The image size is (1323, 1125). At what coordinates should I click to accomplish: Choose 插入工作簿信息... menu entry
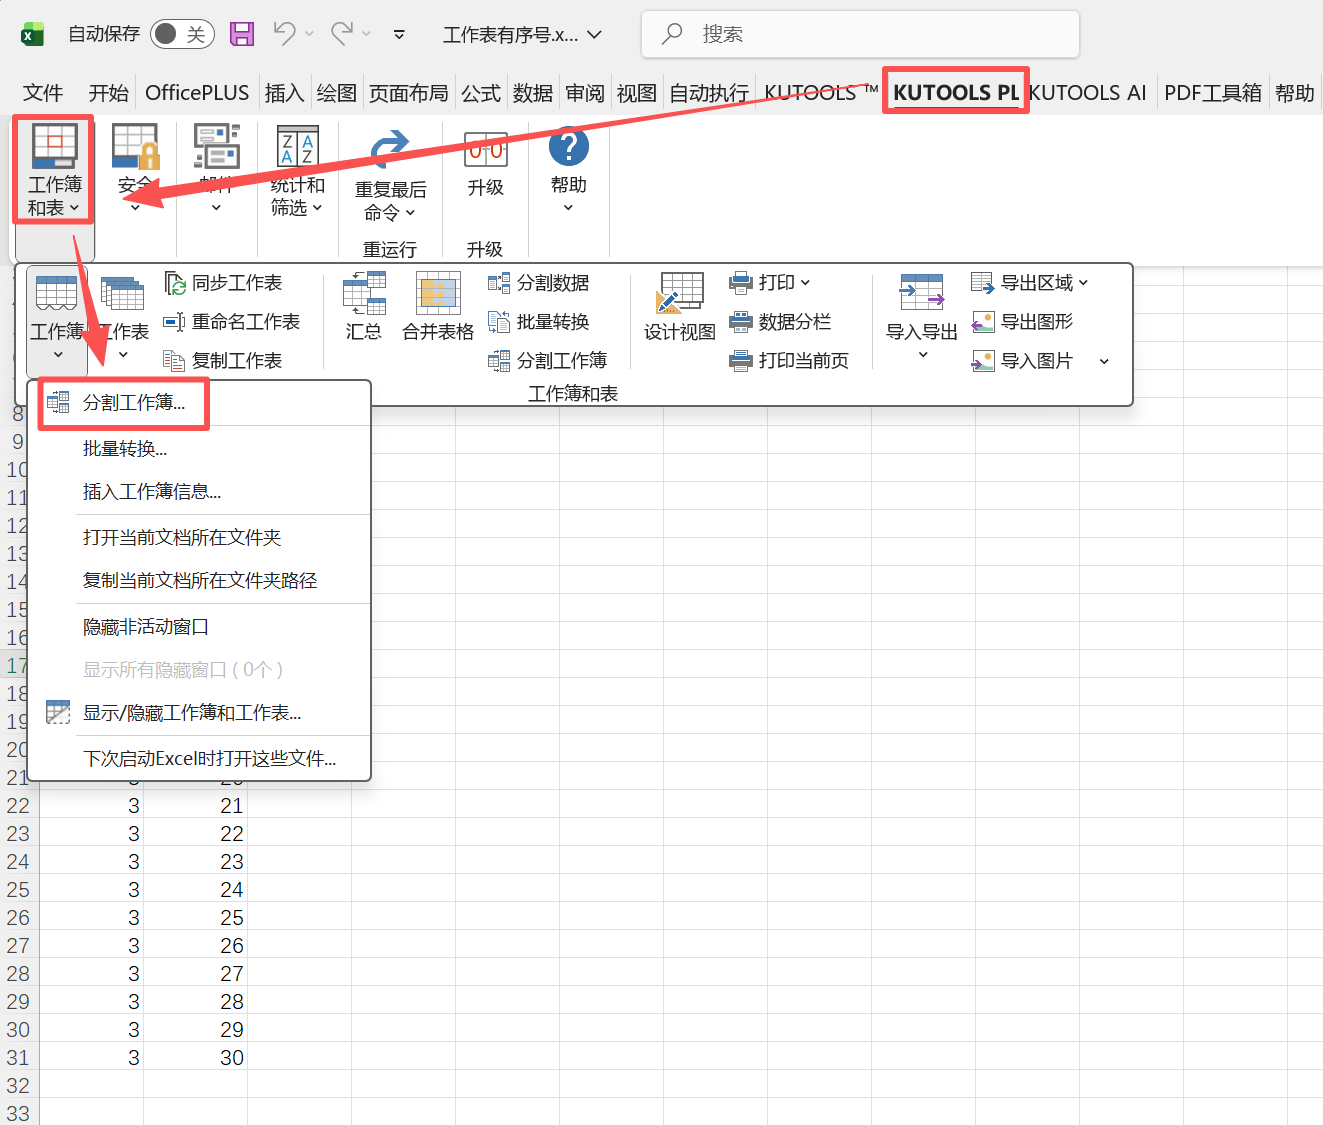pos(152,492)
